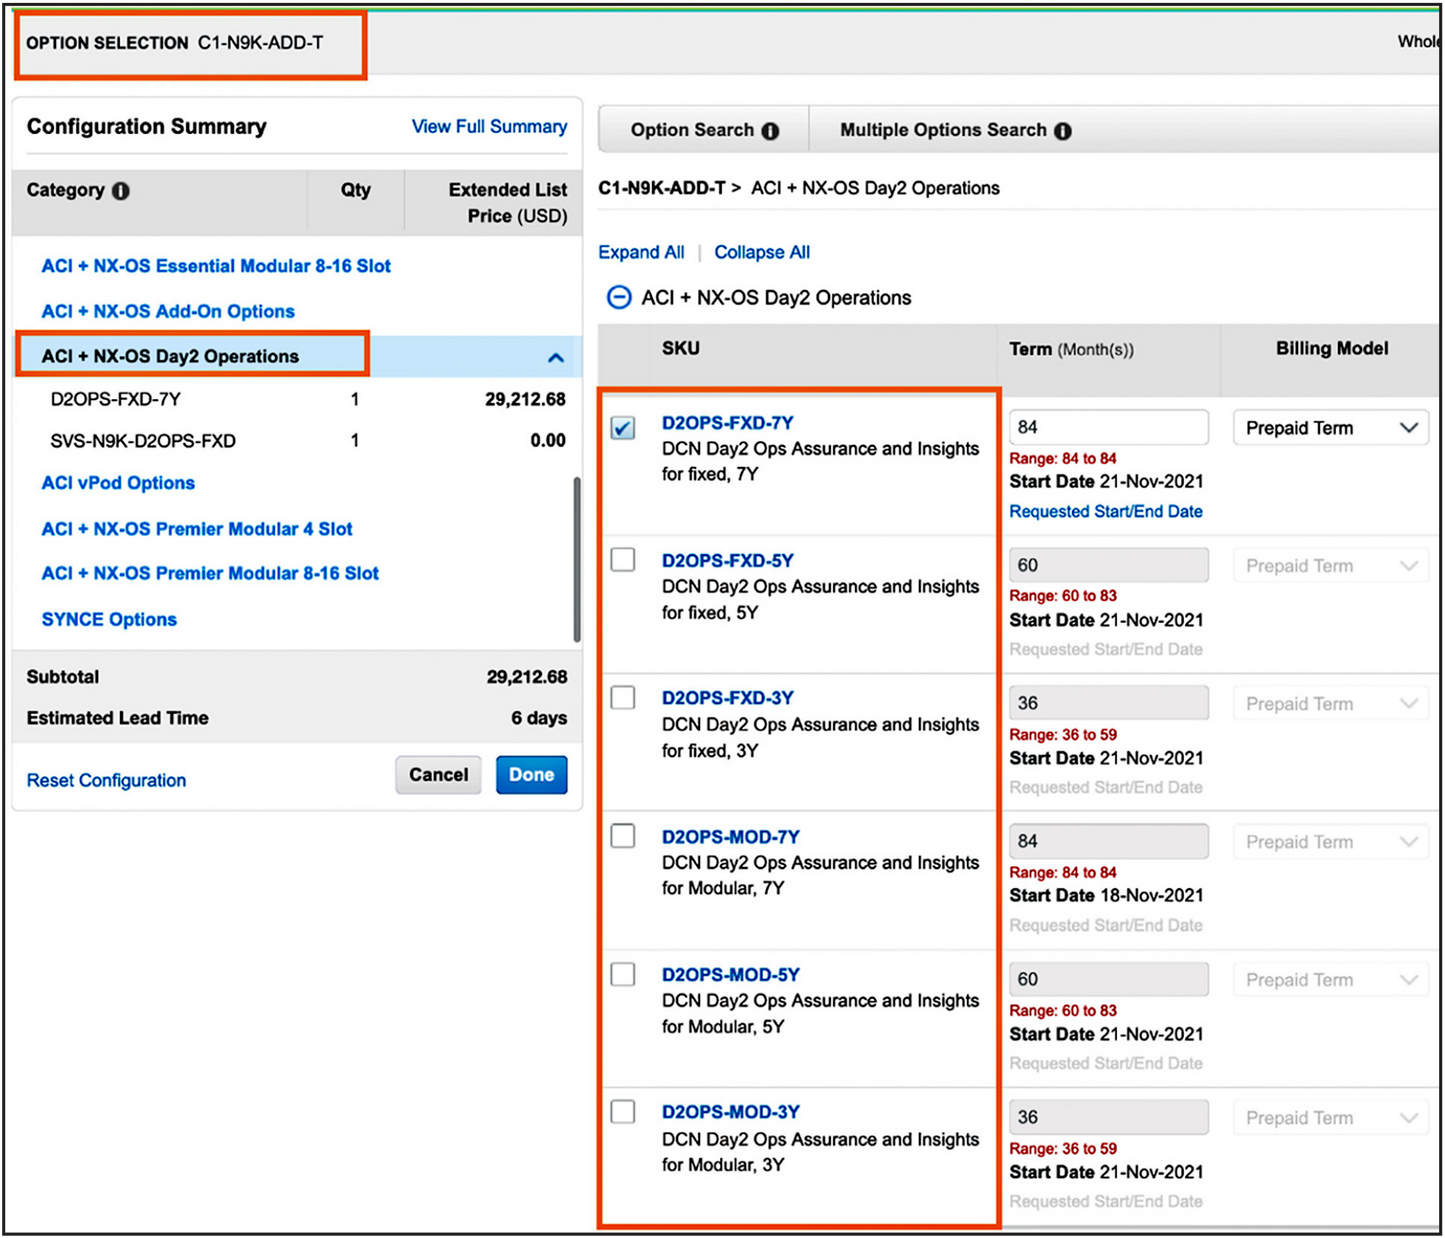Uncheck the D2OPS-FXD-7Y checkbox

click(x=623, y=428)
